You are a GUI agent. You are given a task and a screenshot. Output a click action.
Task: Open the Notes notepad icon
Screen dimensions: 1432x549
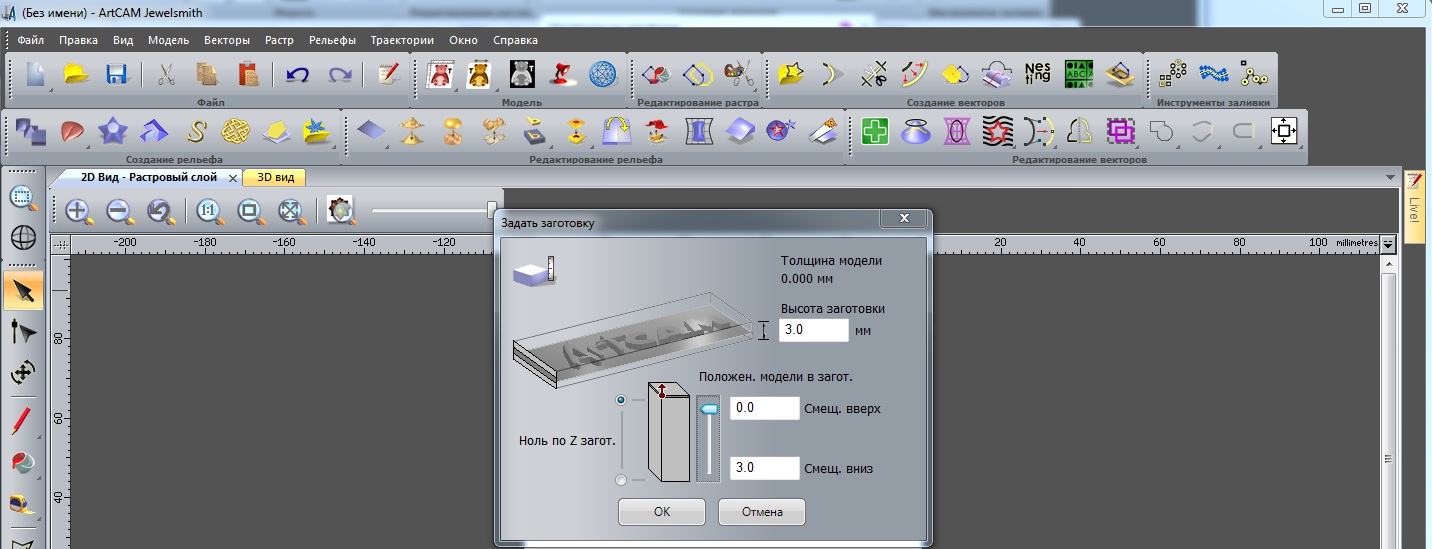(x=388, y=74)
